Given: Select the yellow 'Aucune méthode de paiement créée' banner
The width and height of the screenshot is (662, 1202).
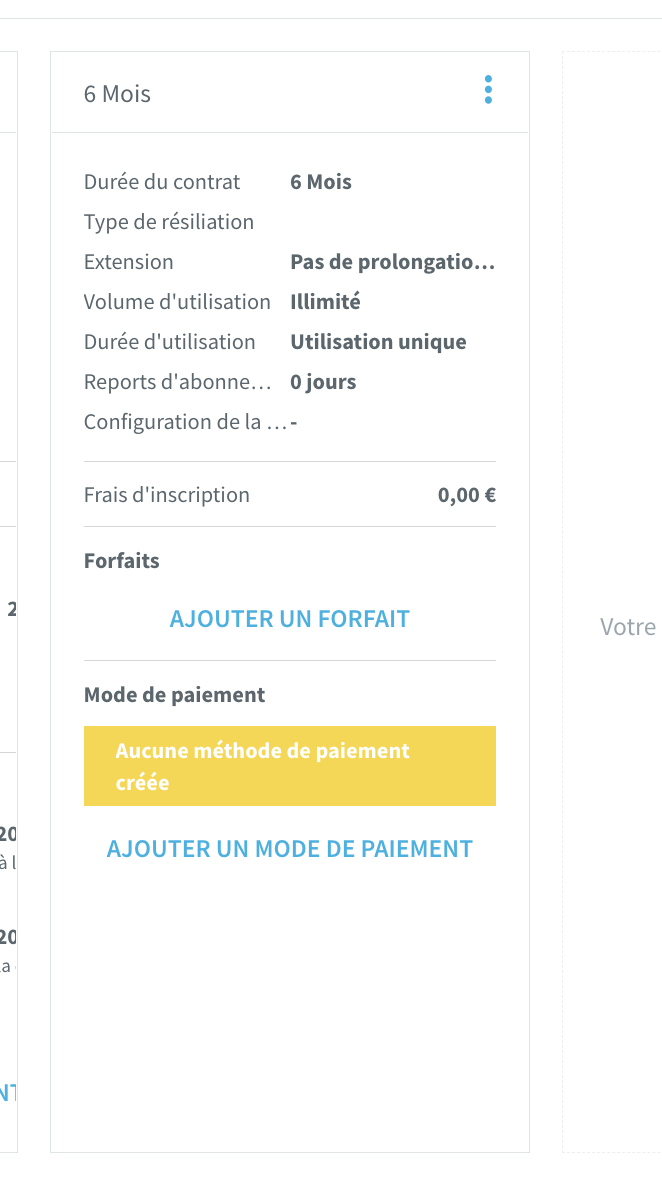Looking at the screenshot, I should [x=290, y=766].
